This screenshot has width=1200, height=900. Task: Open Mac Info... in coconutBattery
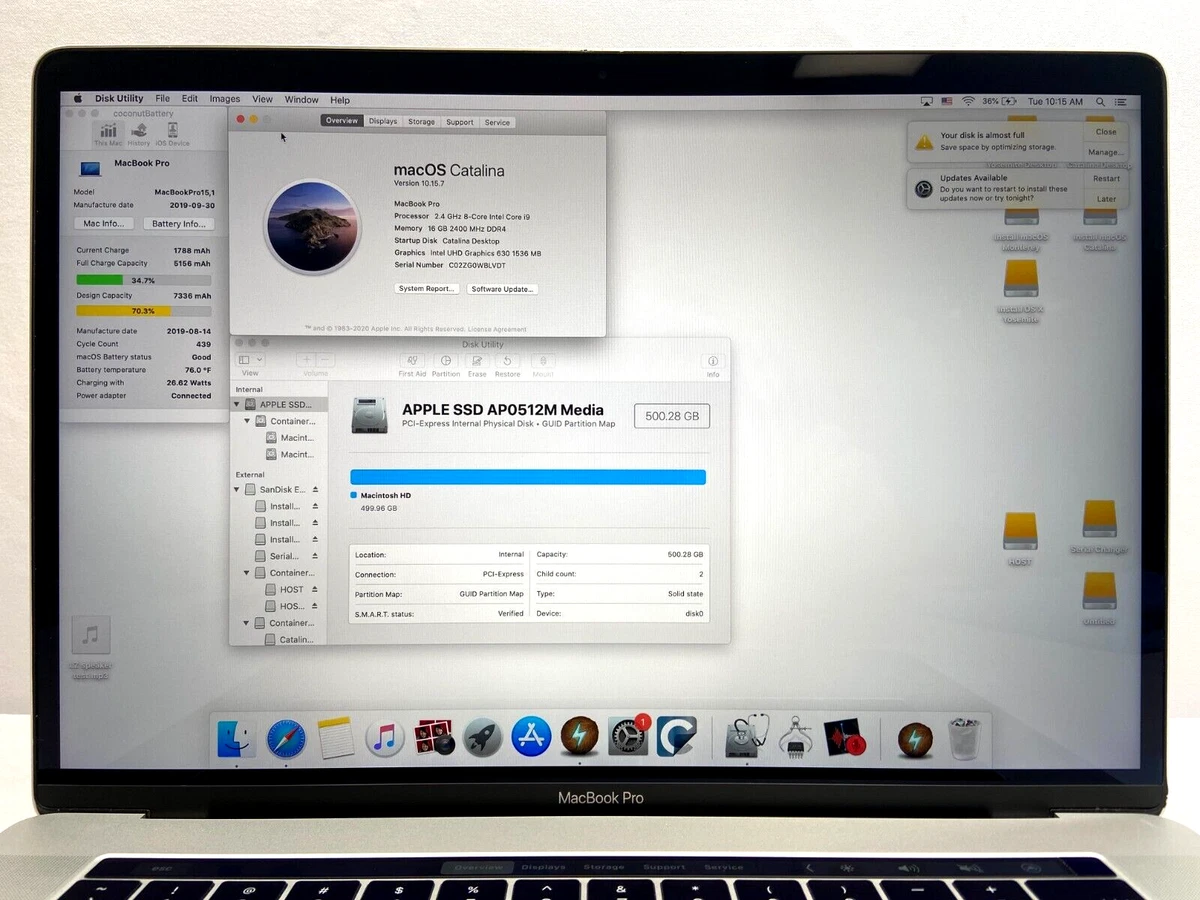pos(104,224)
